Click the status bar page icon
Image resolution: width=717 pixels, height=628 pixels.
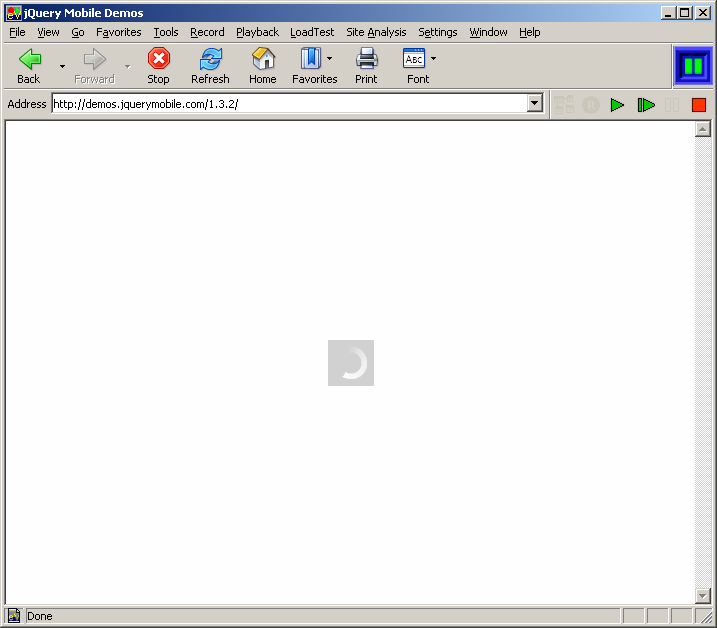click(14, 616)
